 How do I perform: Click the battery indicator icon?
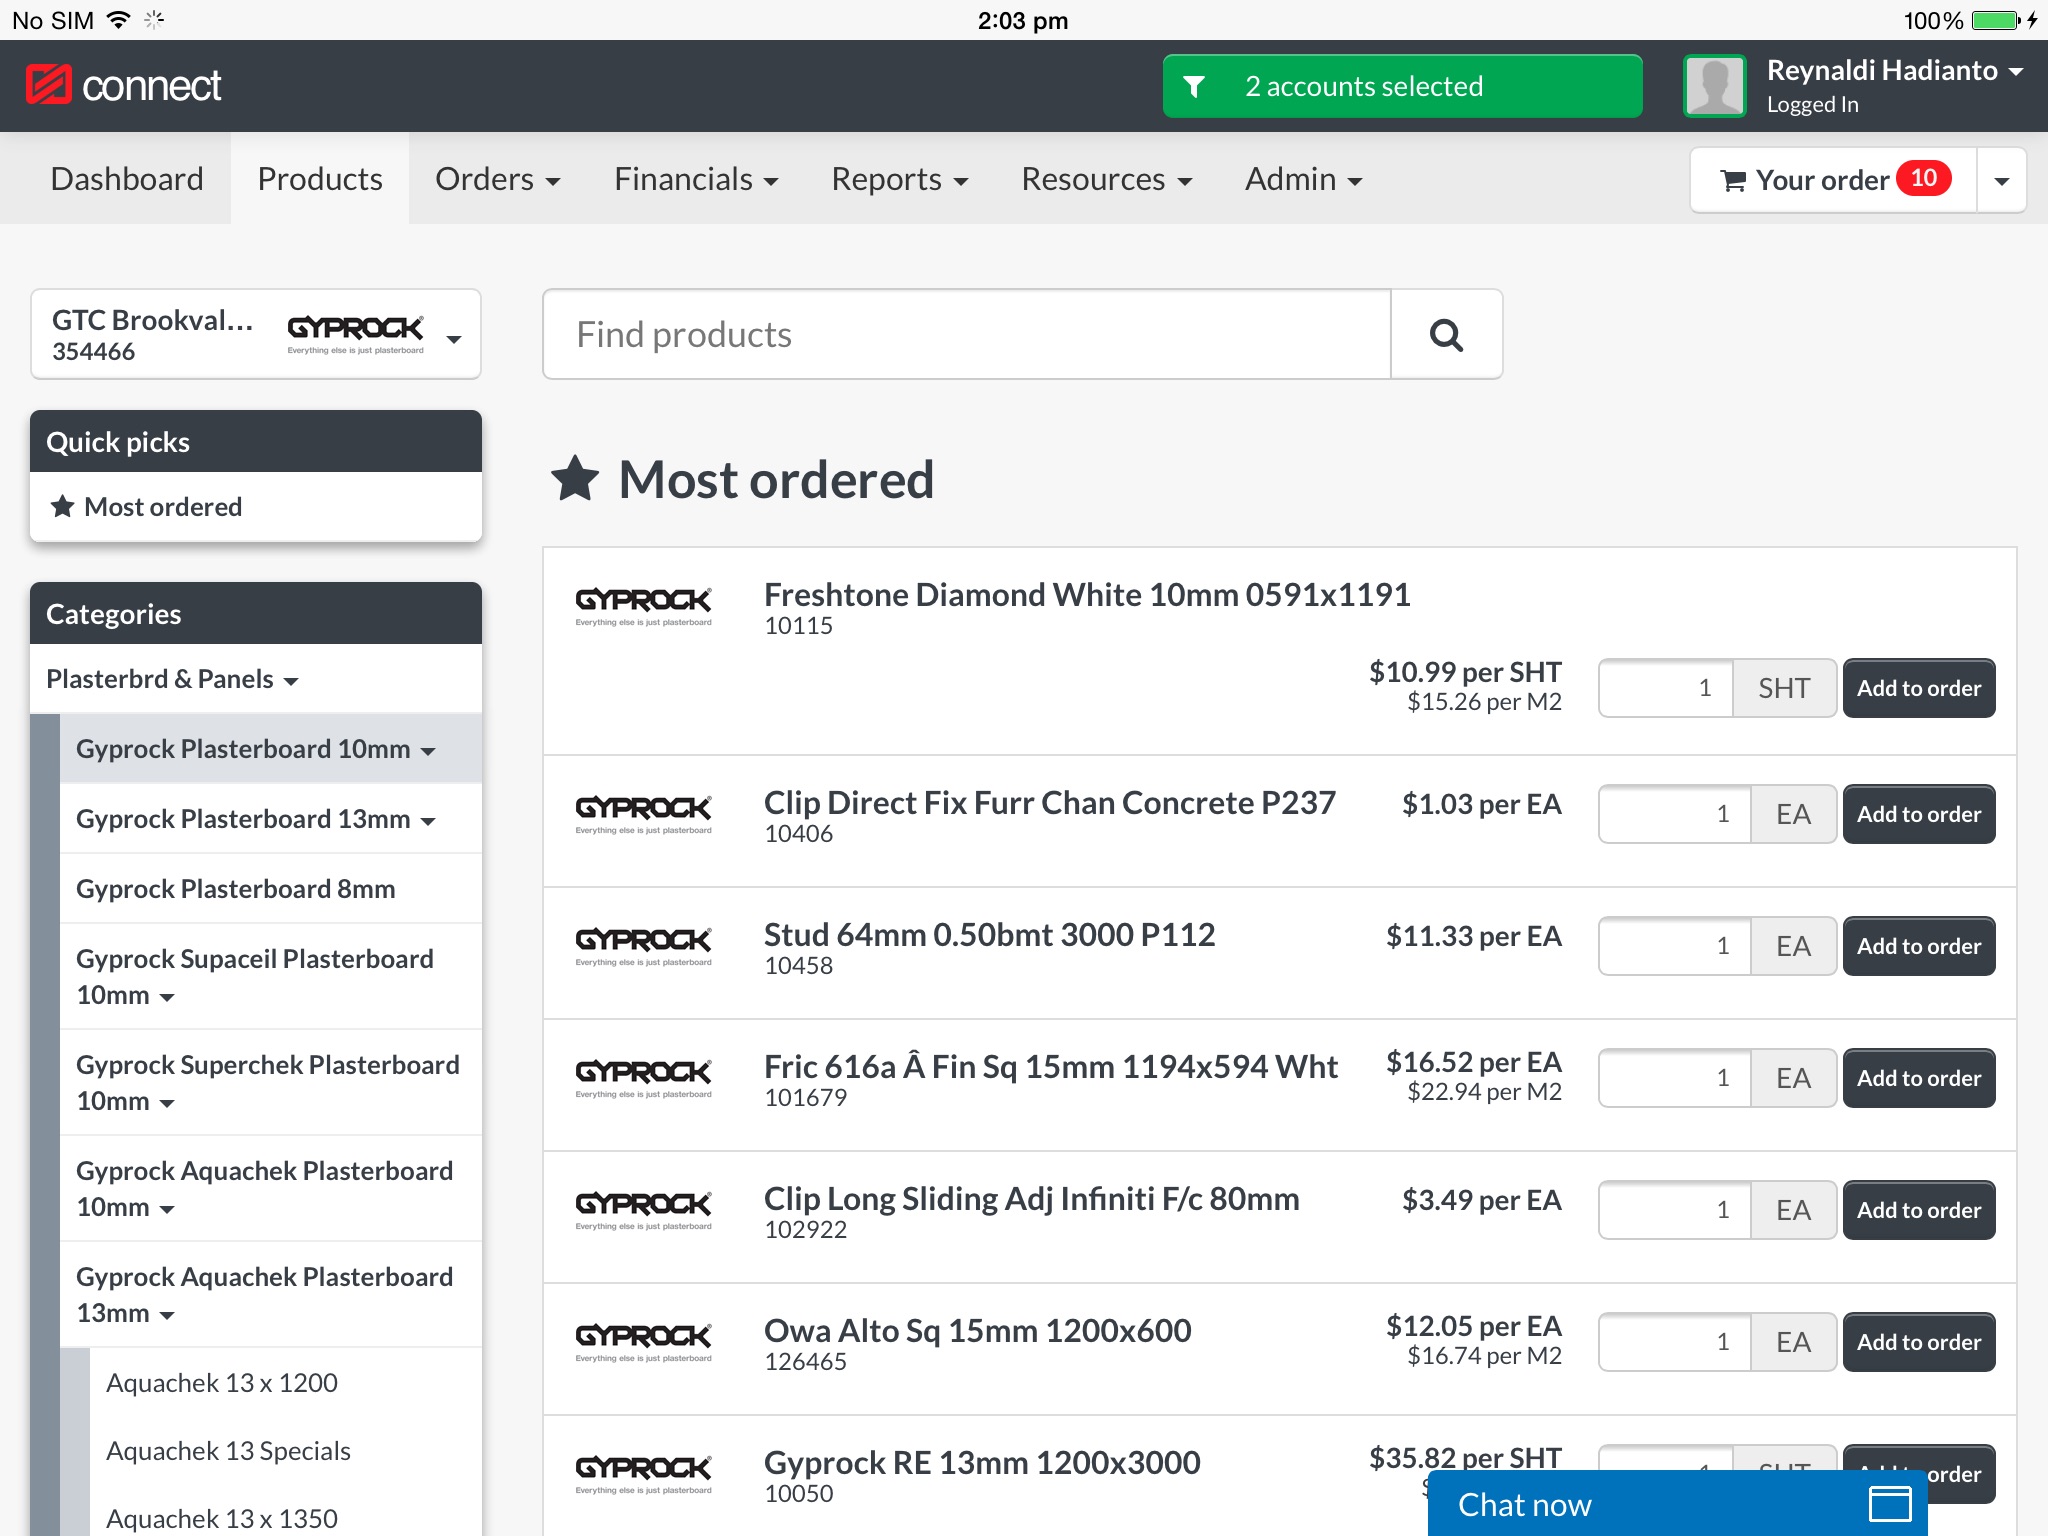pyautogui.click(x=1996, y=20)
